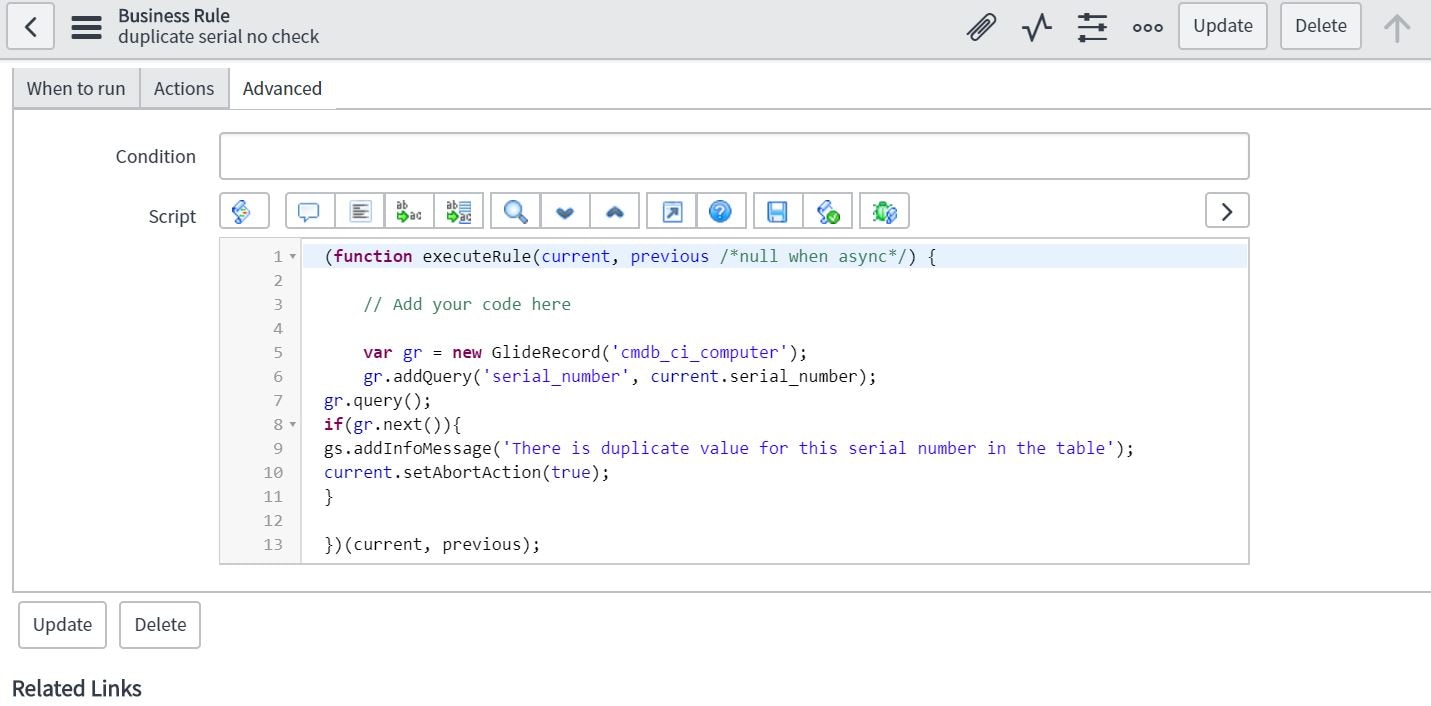The width and height of the screenshot is (1431, 706).
Task: Click the replace all icon
Action: [x=459, y=211]
